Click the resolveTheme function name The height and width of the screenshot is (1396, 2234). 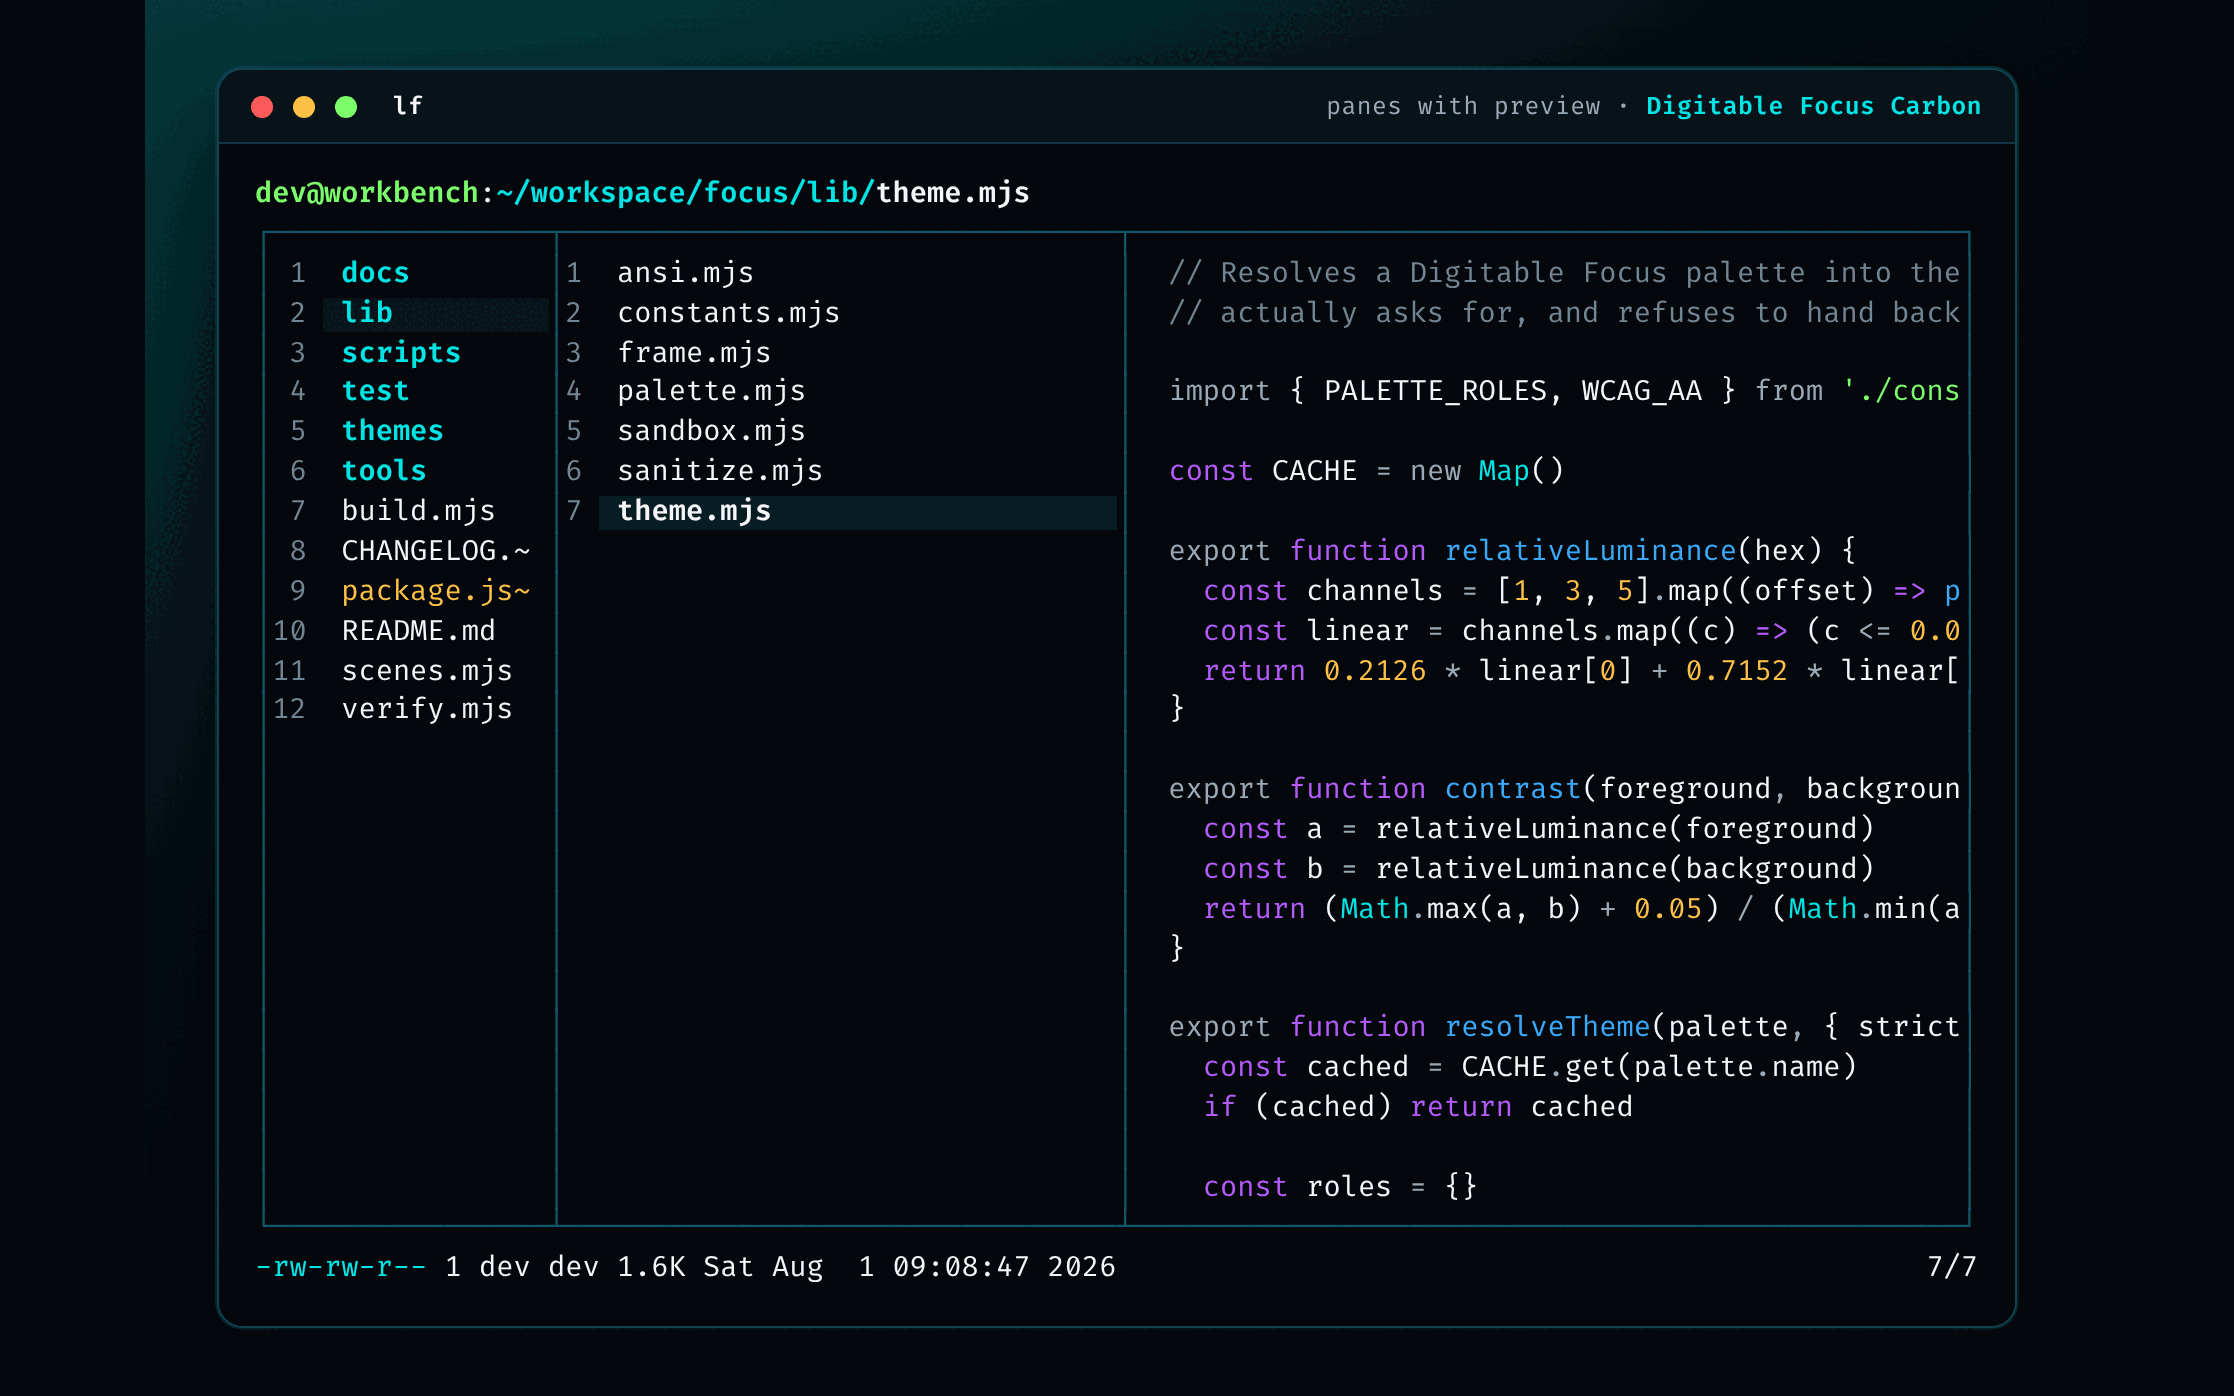(1547, 1027)
